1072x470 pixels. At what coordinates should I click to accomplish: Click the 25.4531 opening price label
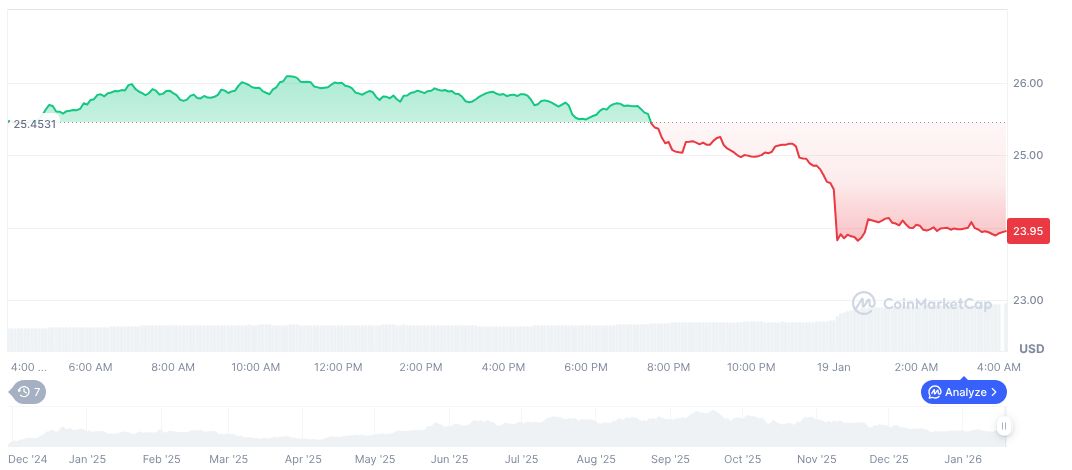(x=34, y=124)
